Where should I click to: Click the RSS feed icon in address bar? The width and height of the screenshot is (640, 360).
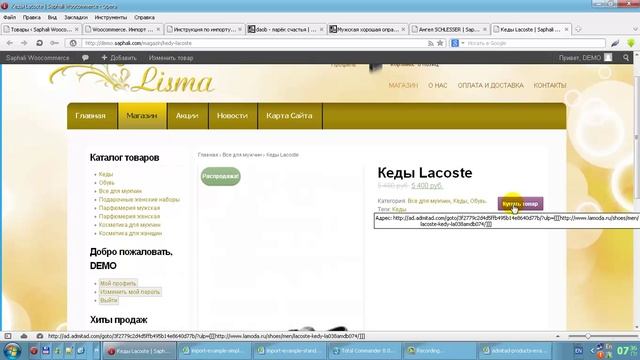[431, 43]
